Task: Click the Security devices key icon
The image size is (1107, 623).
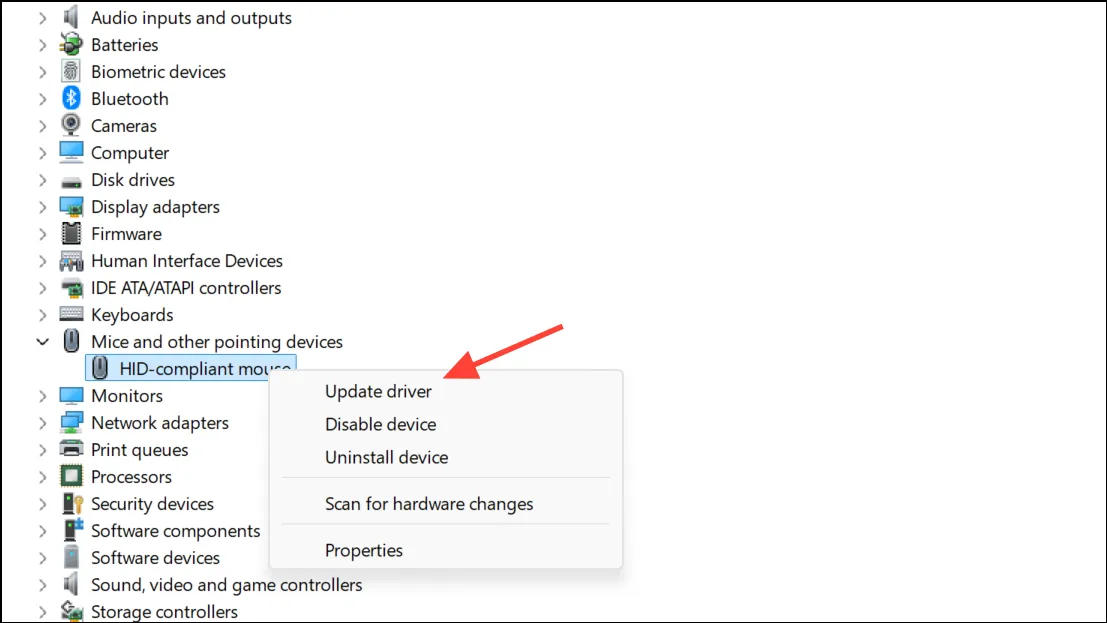Action: point(72,503)
